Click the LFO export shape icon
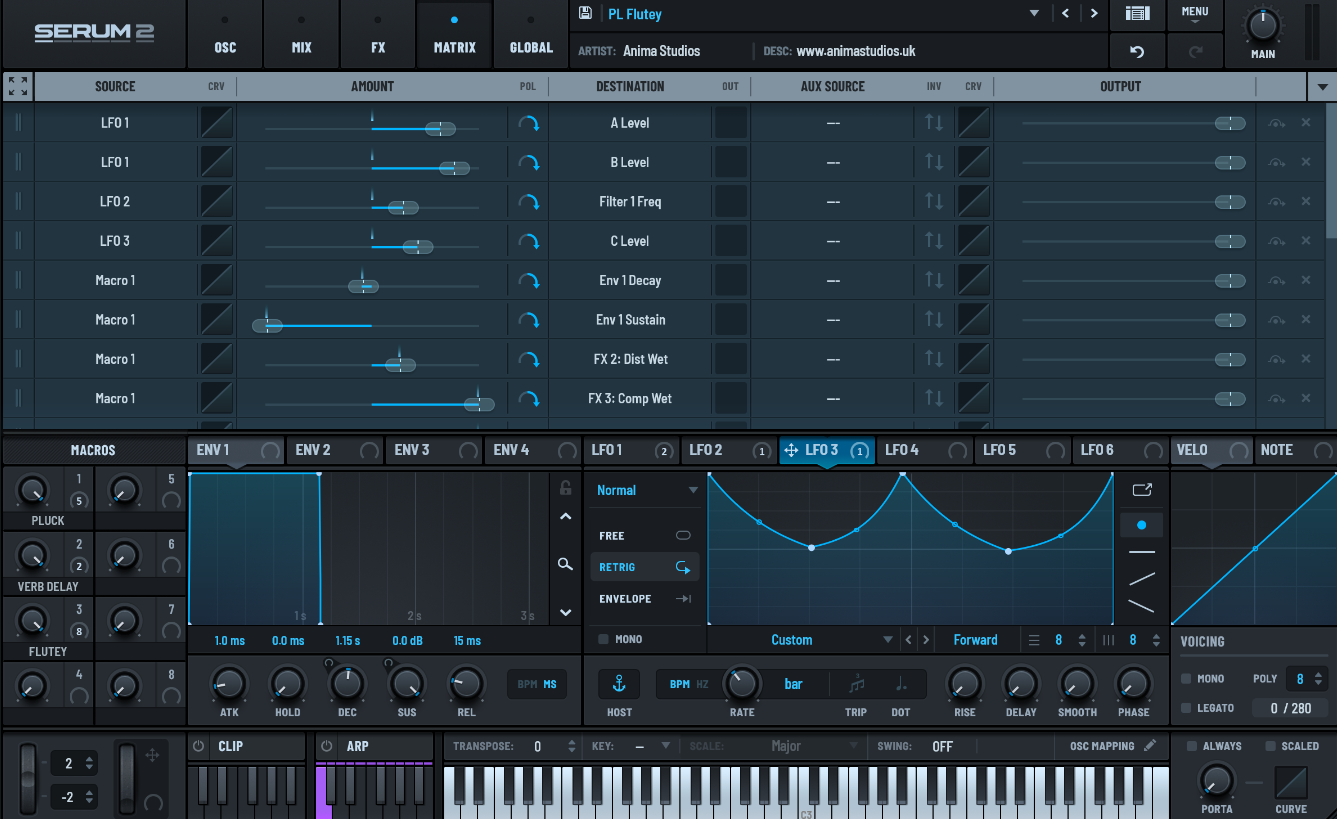The width and height of the screenshot is (1337, 819). (1141, 490)
